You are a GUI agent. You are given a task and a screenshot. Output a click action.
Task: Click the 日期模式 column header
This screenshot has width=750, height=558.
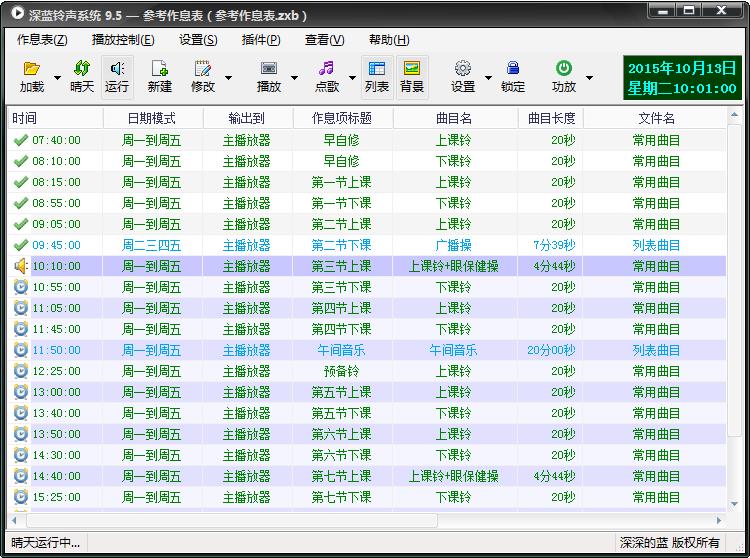(152, 118)
